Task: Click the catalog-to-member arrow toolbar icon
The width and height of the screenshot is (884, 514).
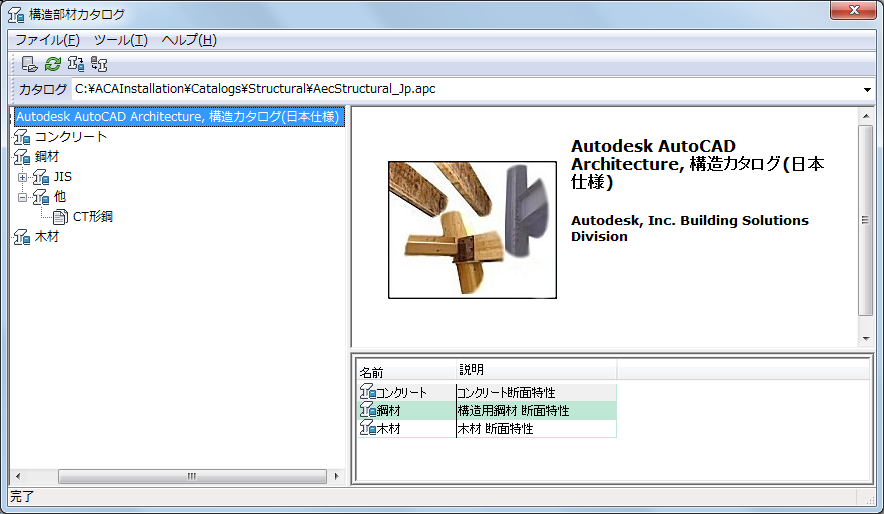Action: 99,64
